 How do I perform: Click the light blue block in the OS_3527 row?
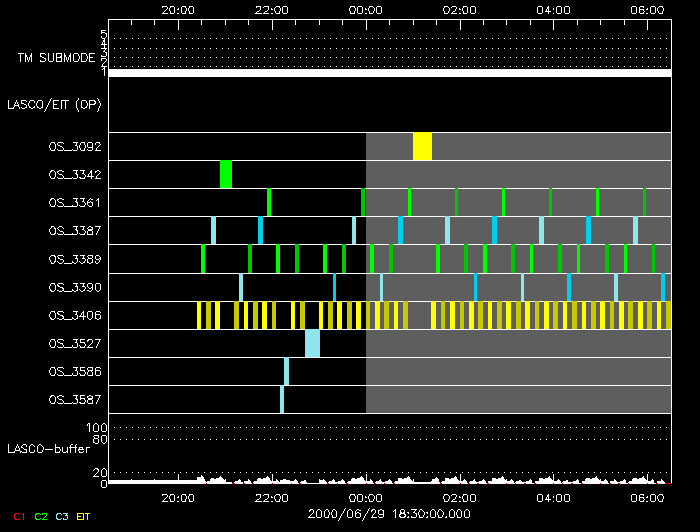[312, 343]
